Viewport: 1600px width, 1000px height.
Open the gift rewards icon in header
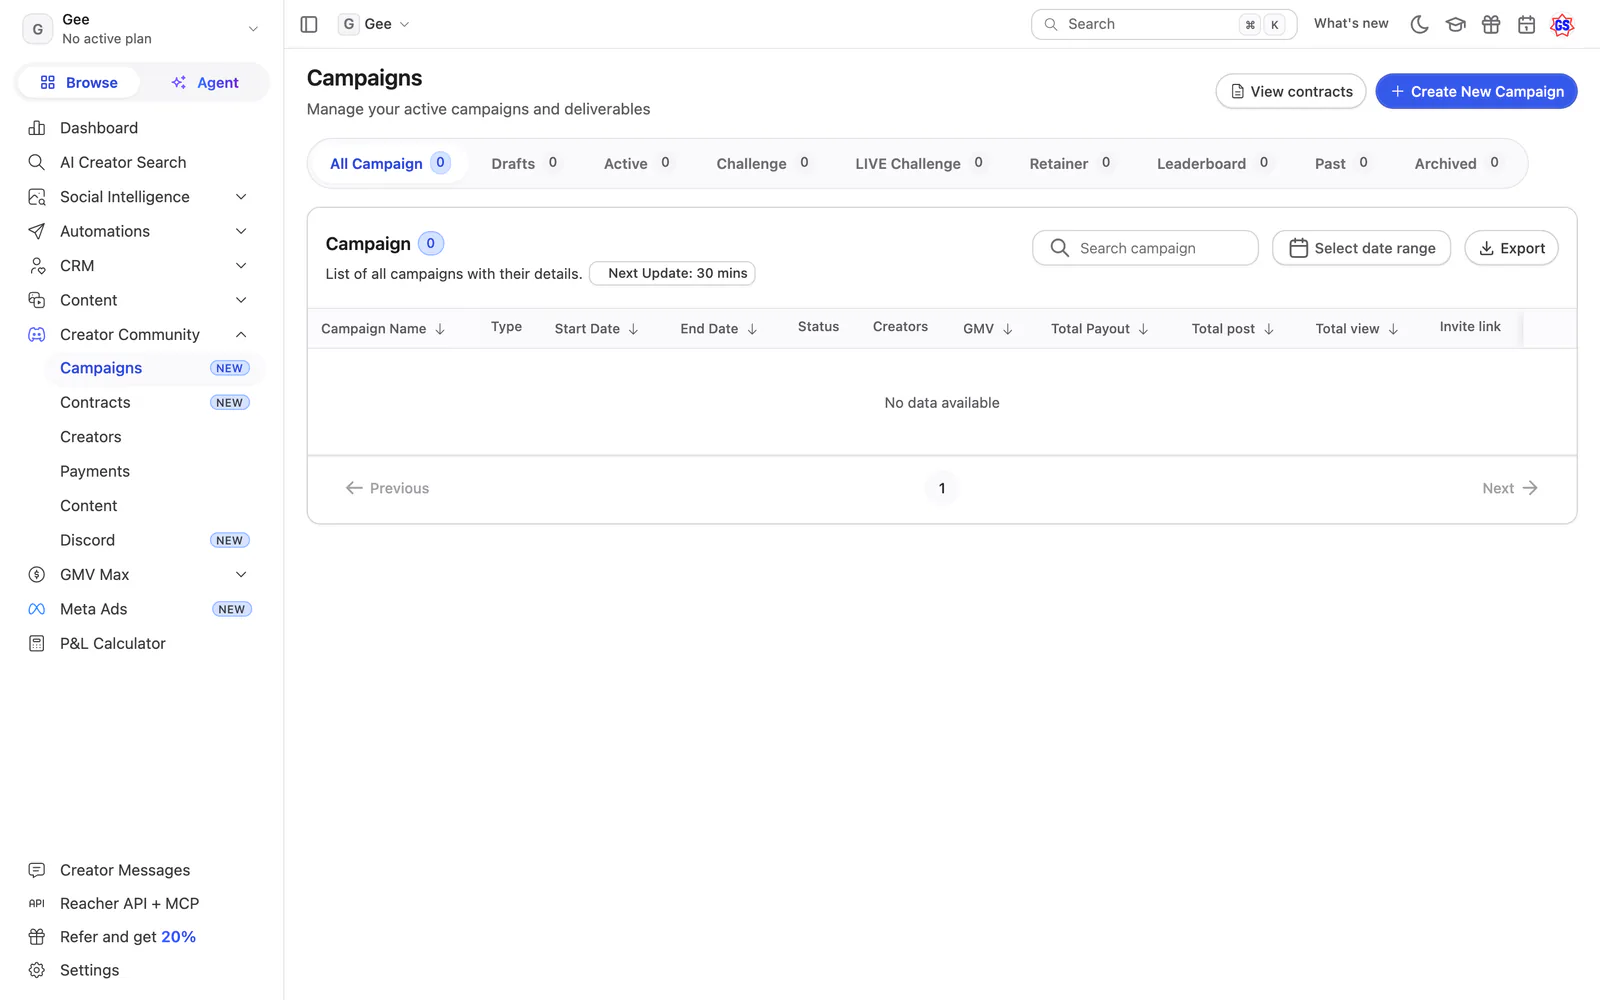pos(1491,24)
